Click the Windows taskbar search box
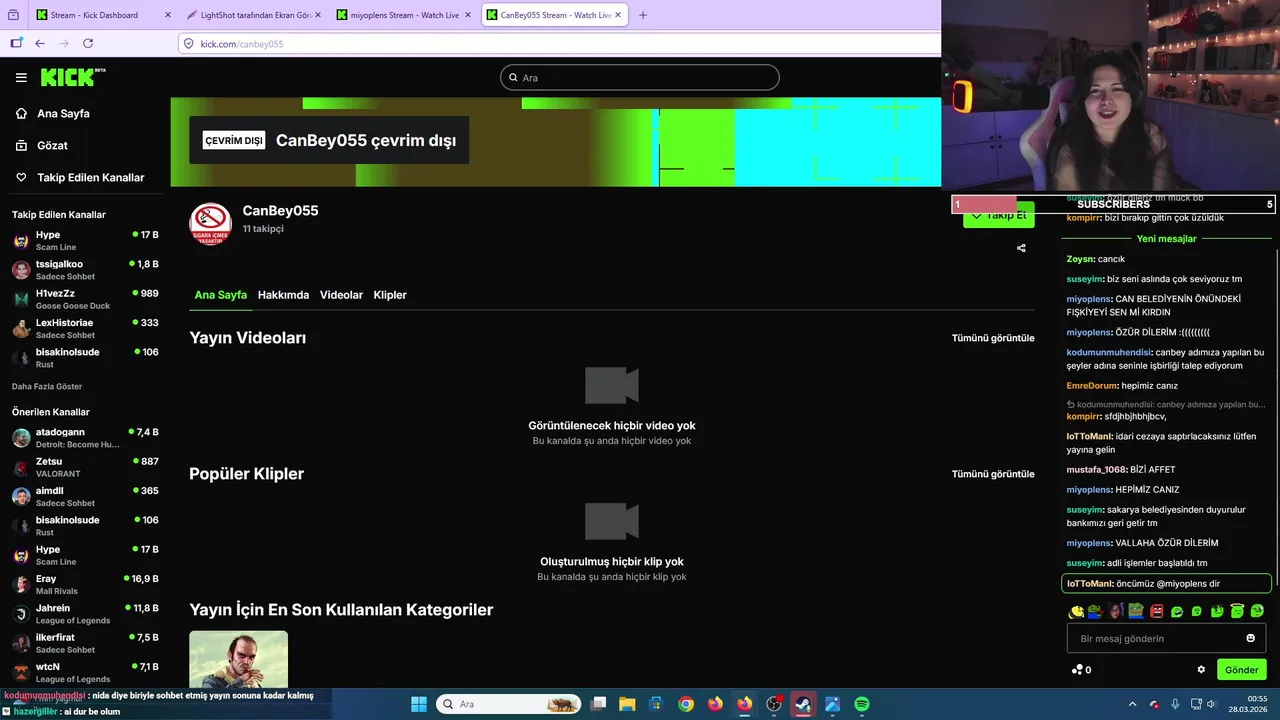This screenshot has height=720, width=1280. coord(508,704)
